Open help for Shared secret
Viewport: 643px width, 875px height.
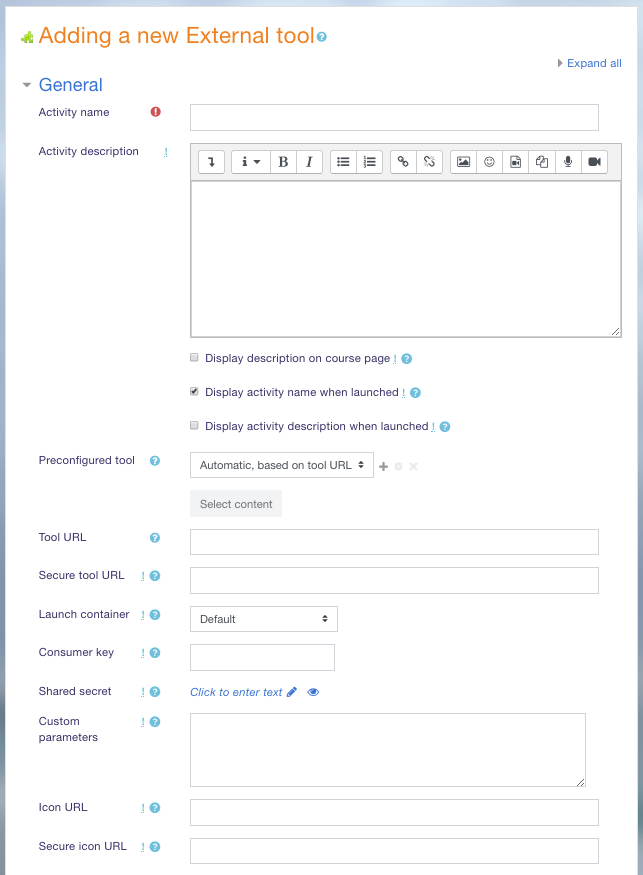[155, 692]
